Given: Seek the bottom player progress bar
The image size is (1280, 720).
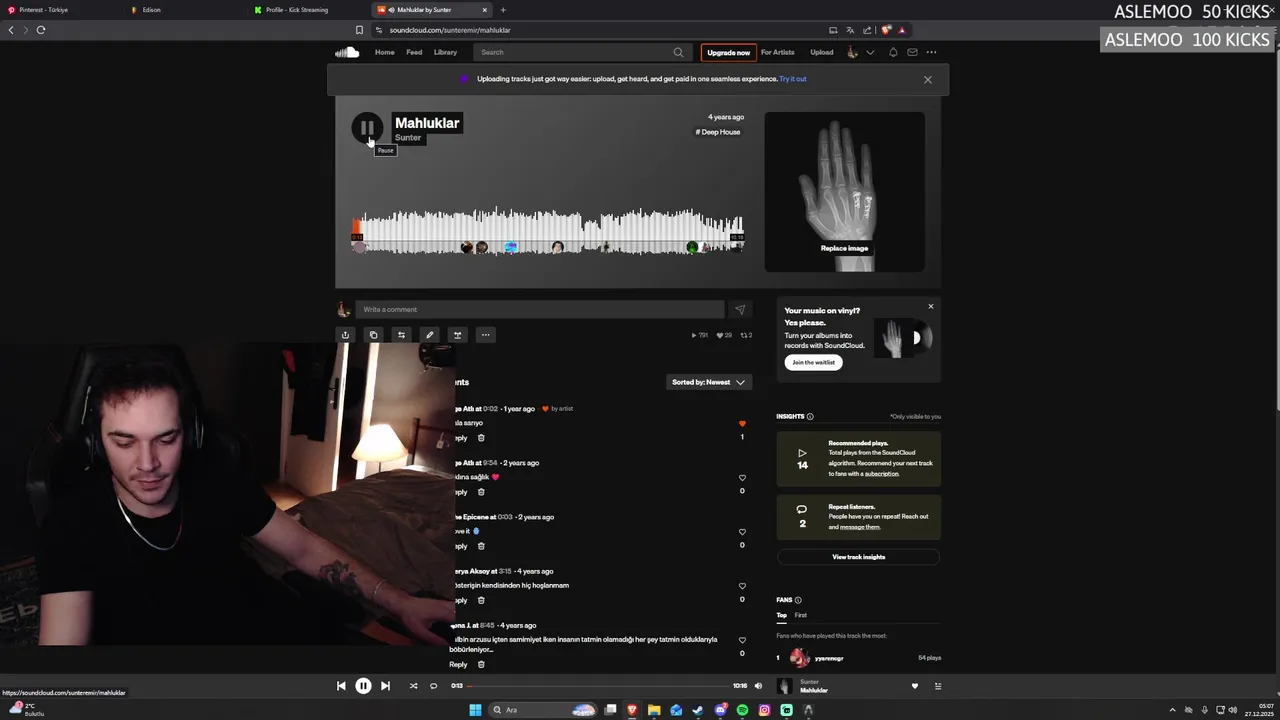Looking at the screenshot, I should pos(598,686).
